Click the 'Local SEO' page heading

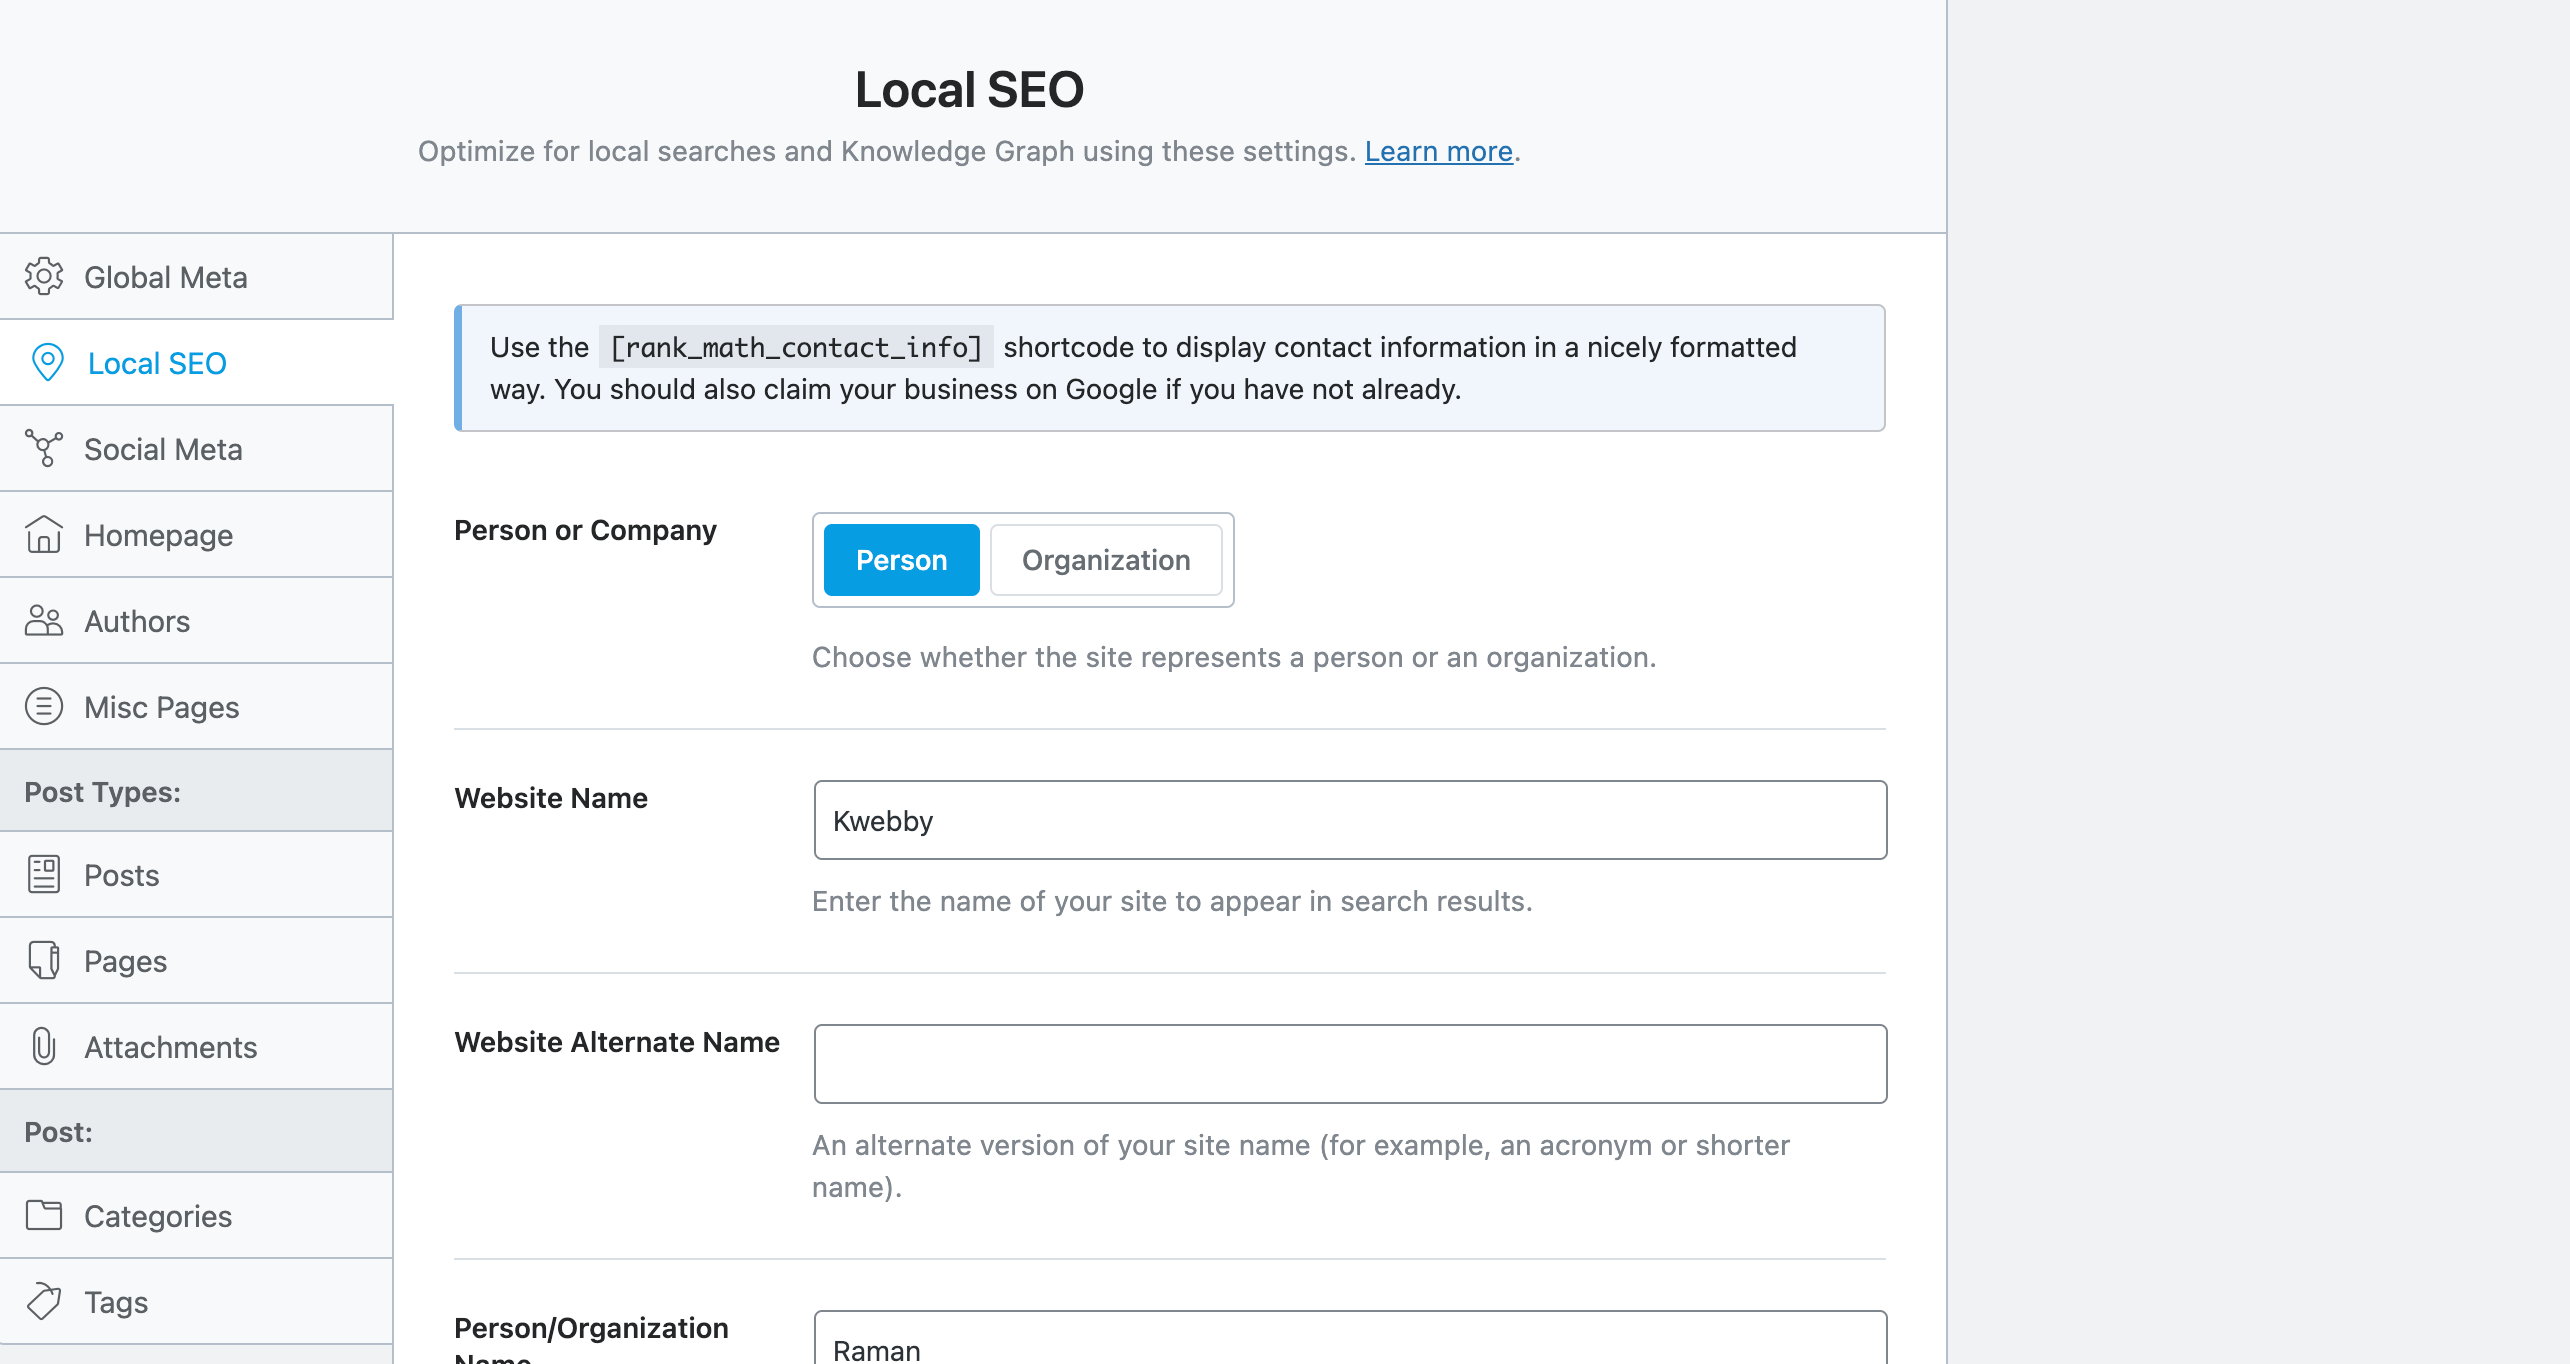tap(969, 90)
